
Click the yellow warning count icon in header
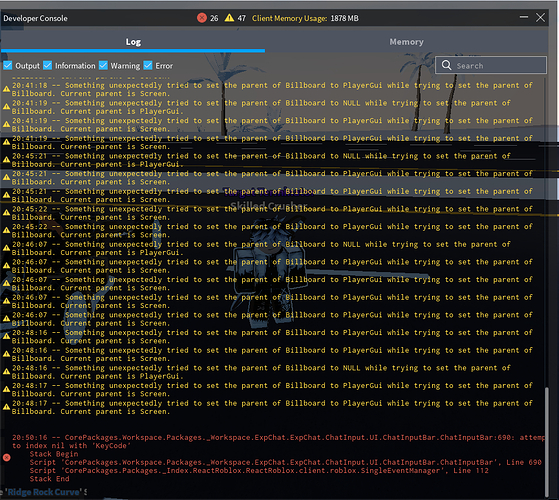pos(229,17)
